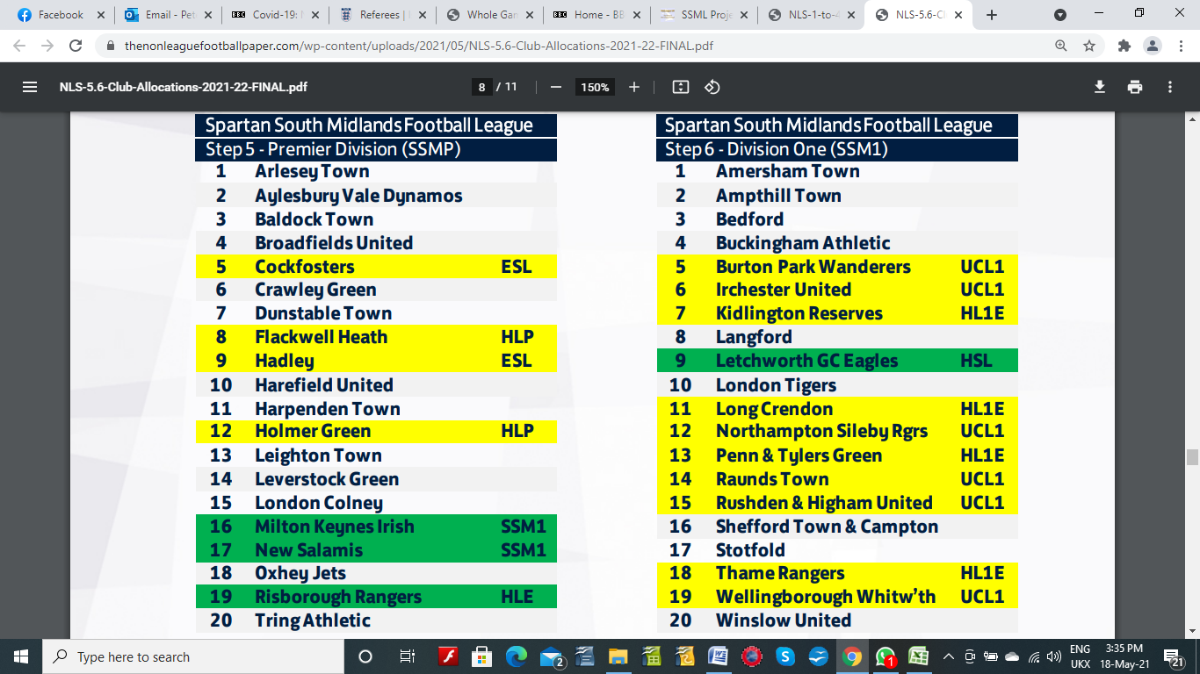Click Milton Keynes Irish row
The image size is (1200, 674).
pyautogui.click(x=375, y=527)
